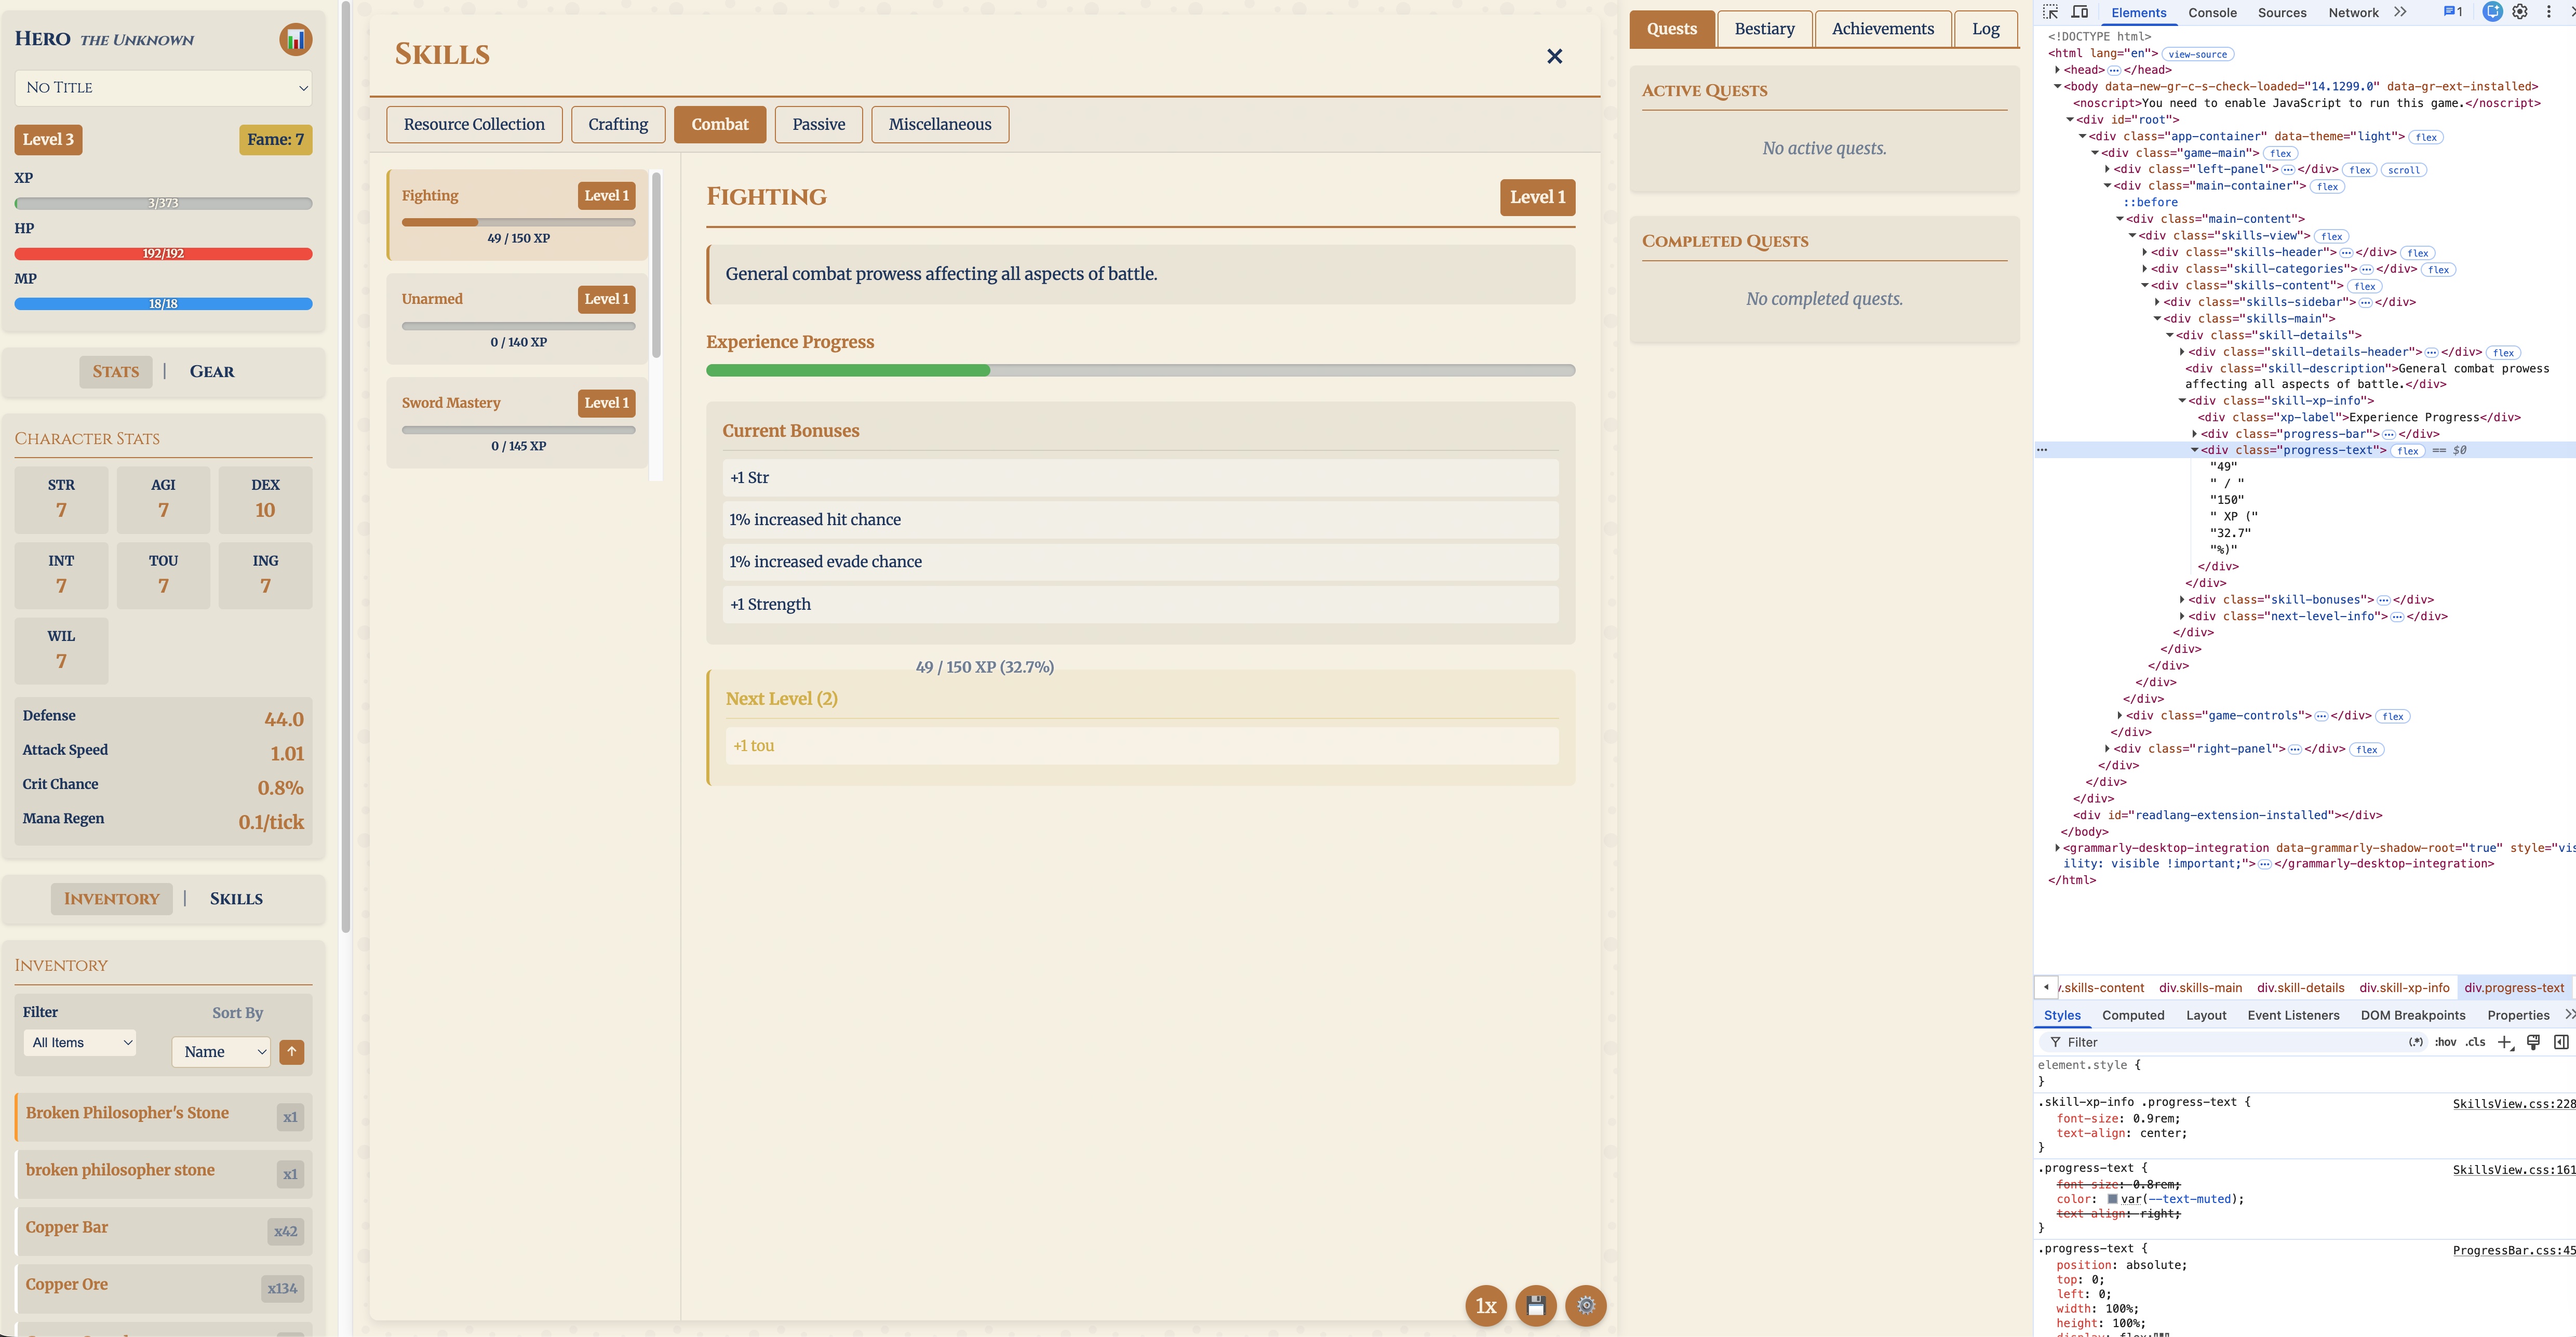Select the Sword Mastery skill card
The height and width of the screenshot is (1337, 2576).
(x=518, y=423)
